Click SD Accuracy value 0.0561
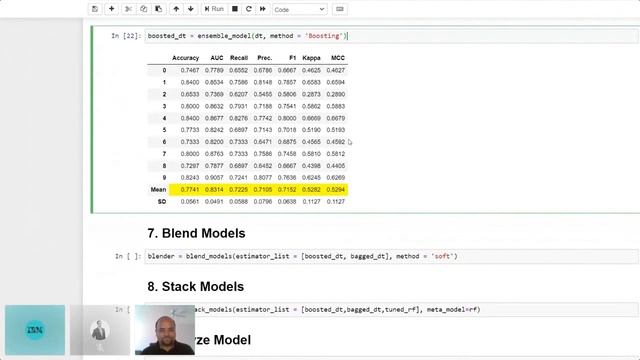 (190, 202)
